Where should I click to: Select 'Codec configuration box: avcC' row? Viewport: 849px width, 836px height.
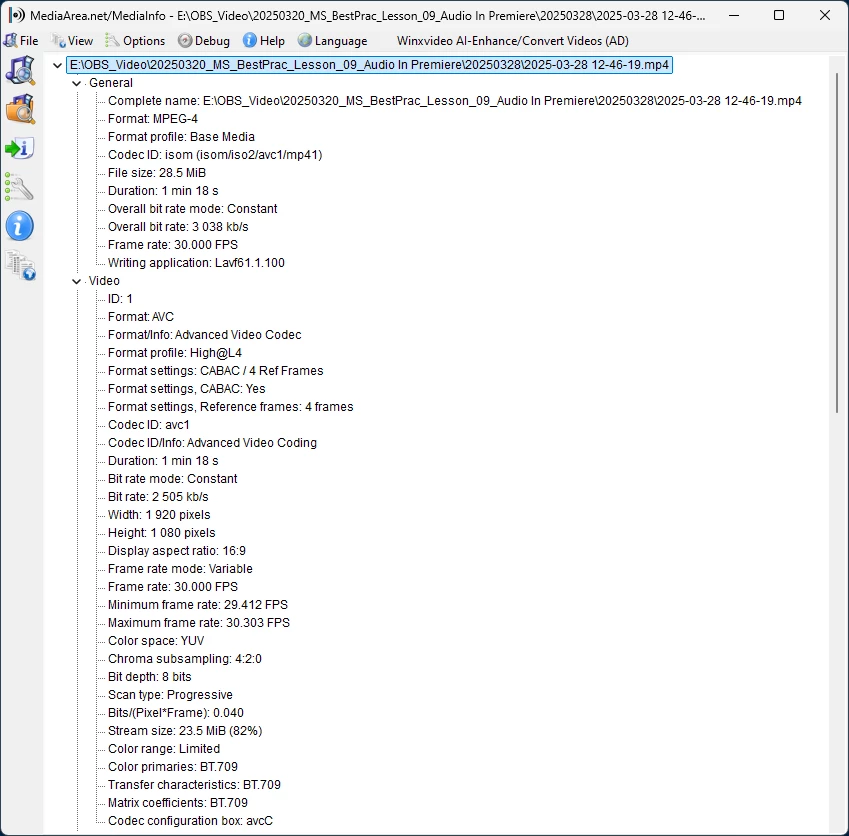click(x=191, y=821)
